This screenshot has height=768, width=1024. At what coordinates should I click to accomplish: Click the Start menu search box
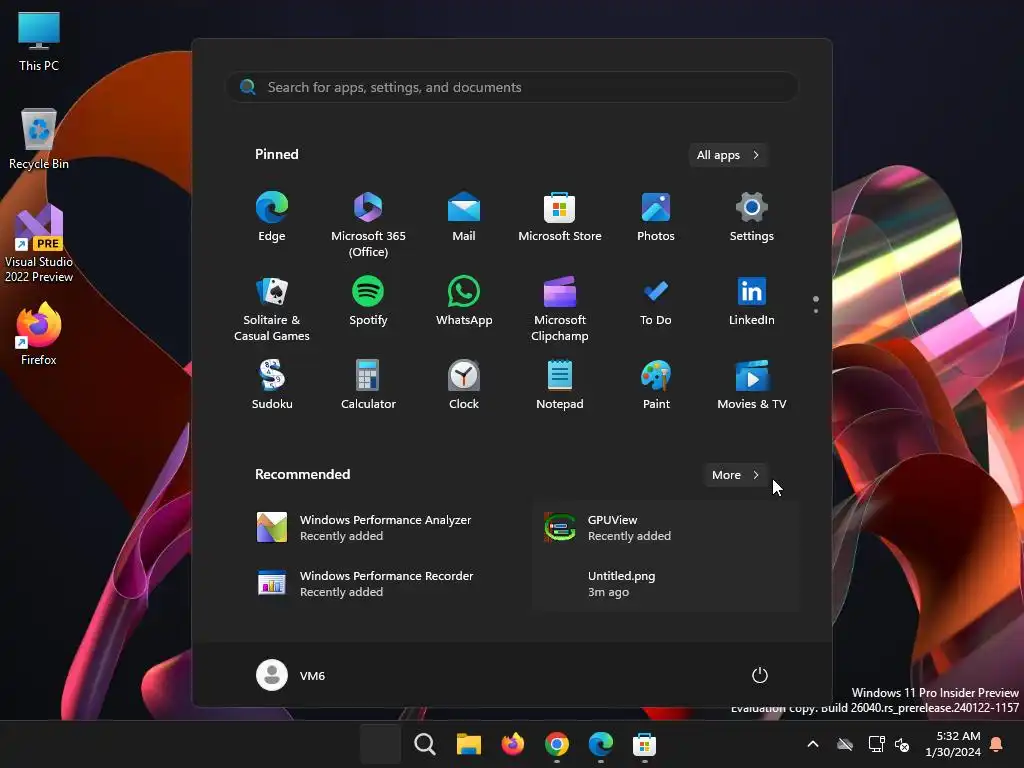[512, 87]
